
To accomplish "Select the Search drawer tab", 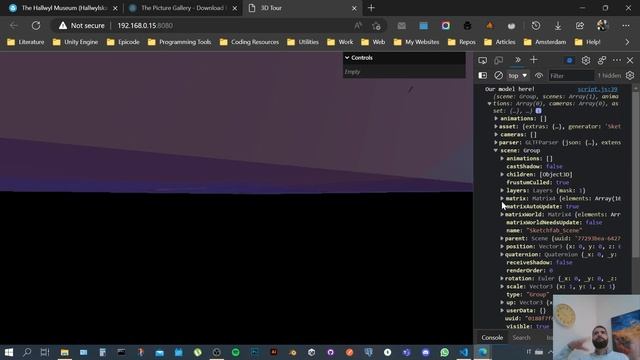I will pos(521,338).
